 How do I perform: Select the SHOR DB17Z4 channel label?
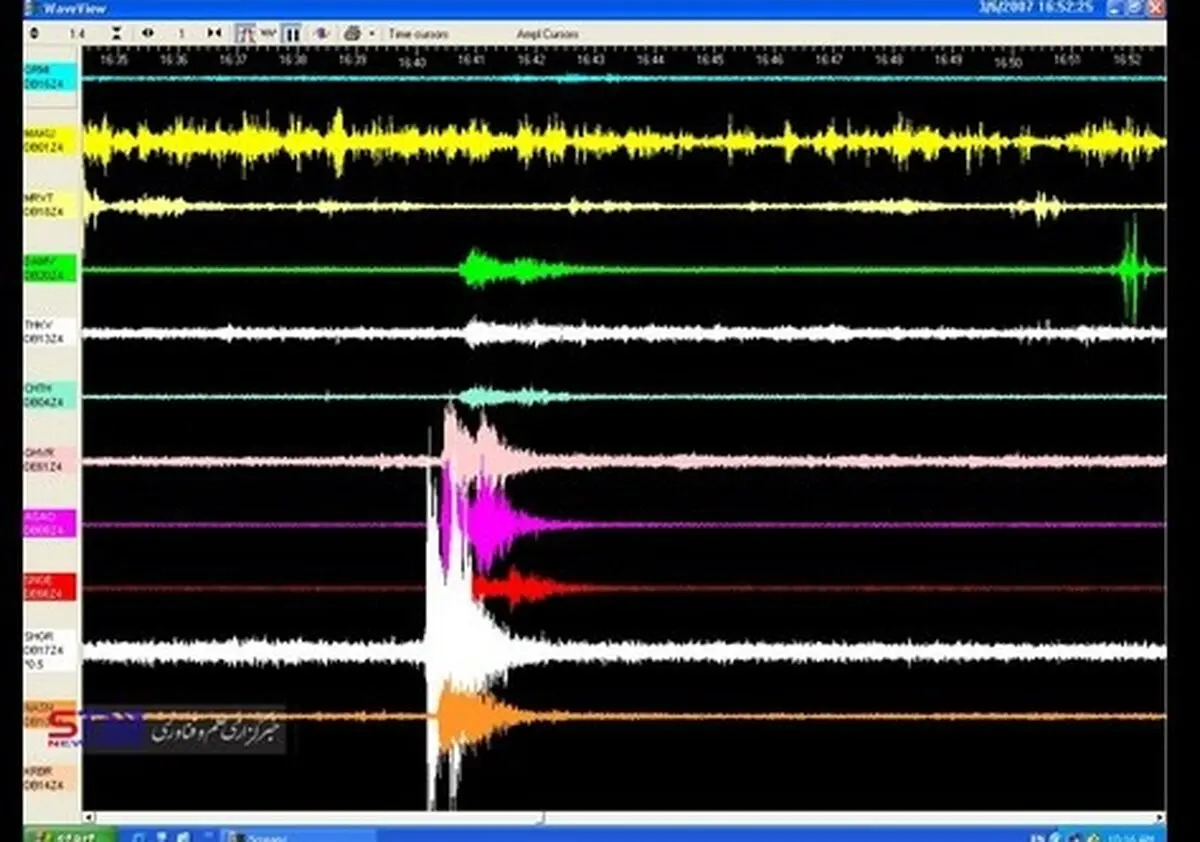[50, 651]
